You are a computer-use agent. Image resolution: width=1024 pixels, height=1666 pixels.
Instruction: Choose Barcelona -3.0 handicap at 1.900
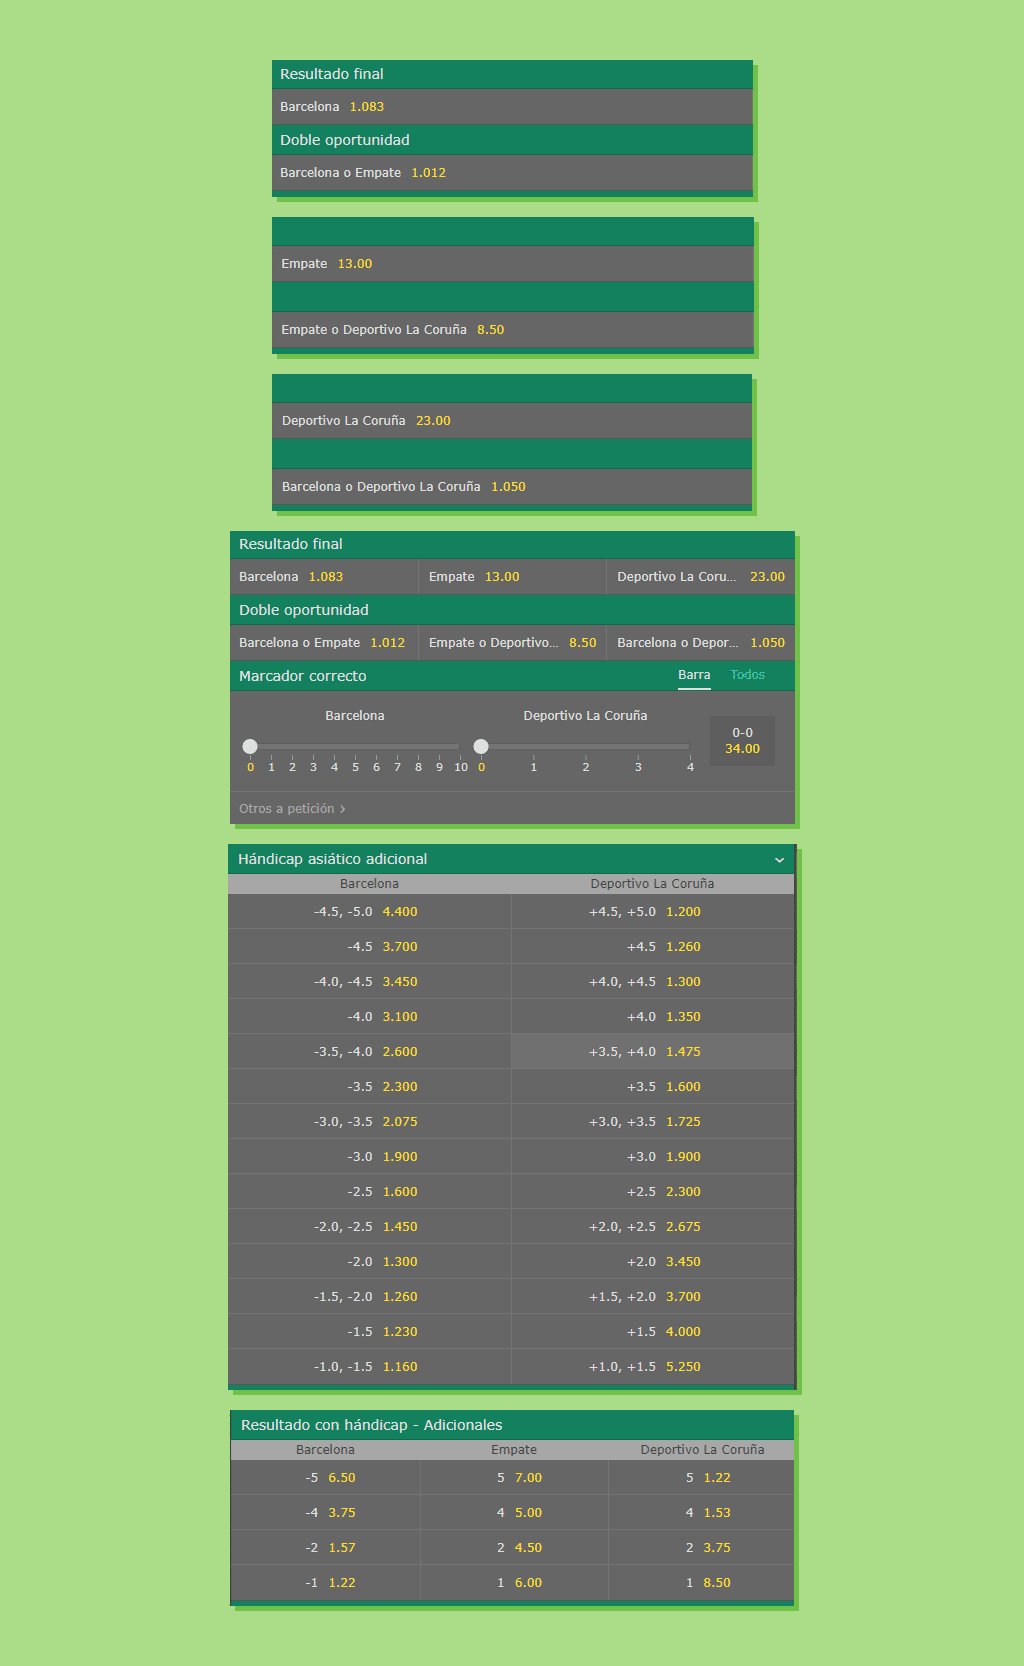coord(370,1157)
